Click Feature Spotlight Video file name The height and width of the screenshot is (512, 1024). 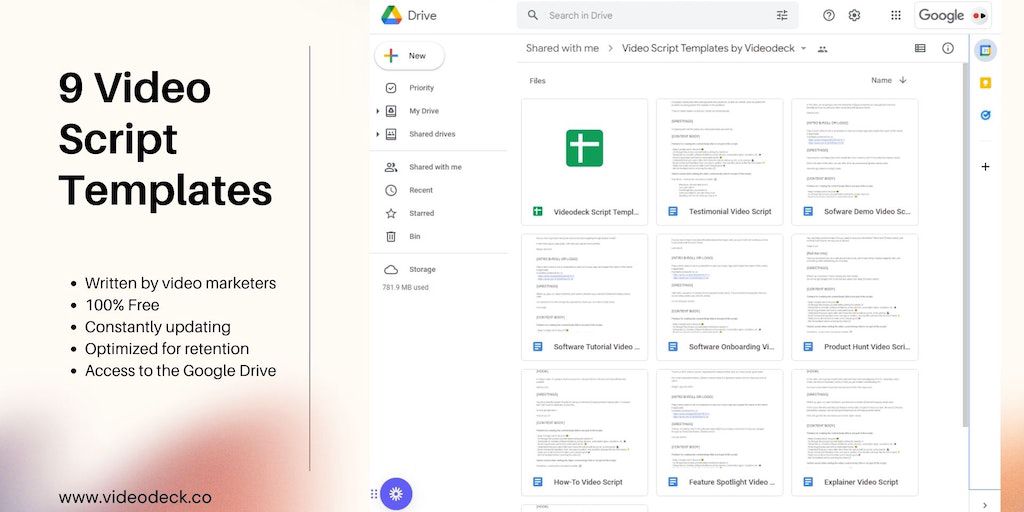[x=731, y=482]
